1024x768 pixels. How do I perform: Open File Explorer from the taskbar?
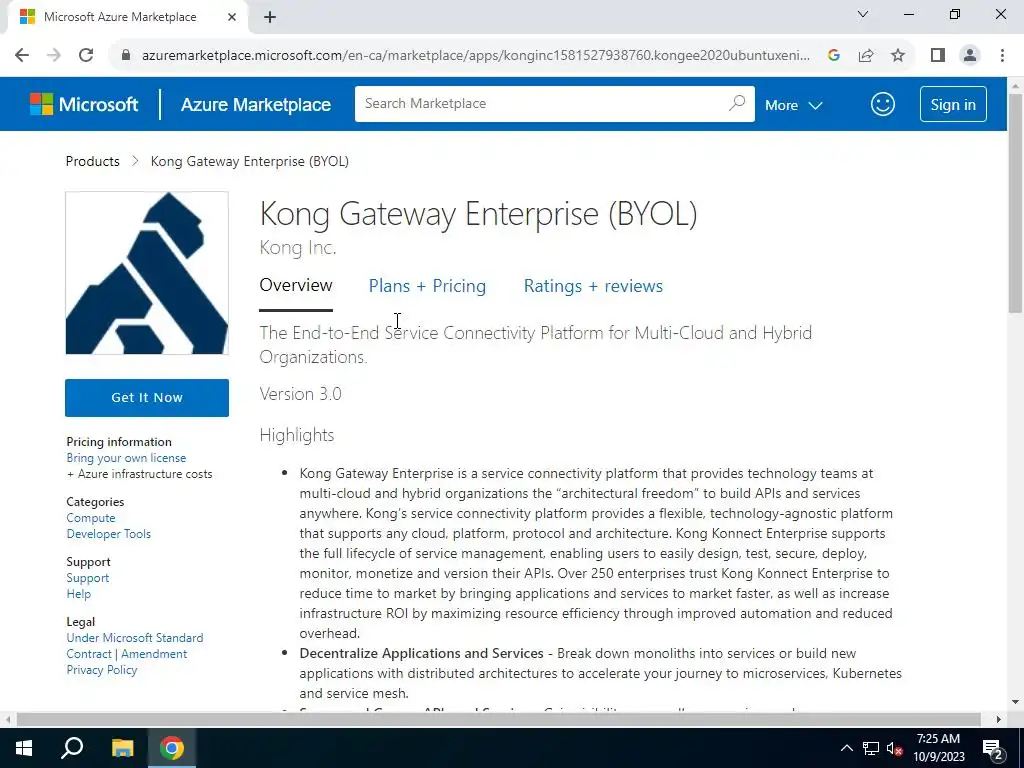(x=122, y=748)
